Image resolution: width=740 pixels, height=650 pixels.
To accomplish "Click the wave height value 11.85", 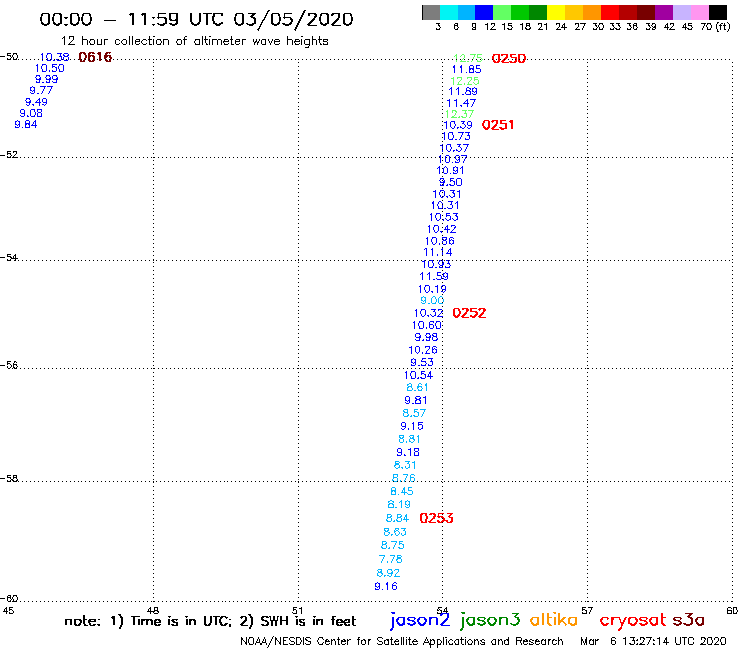I will 466,69.
